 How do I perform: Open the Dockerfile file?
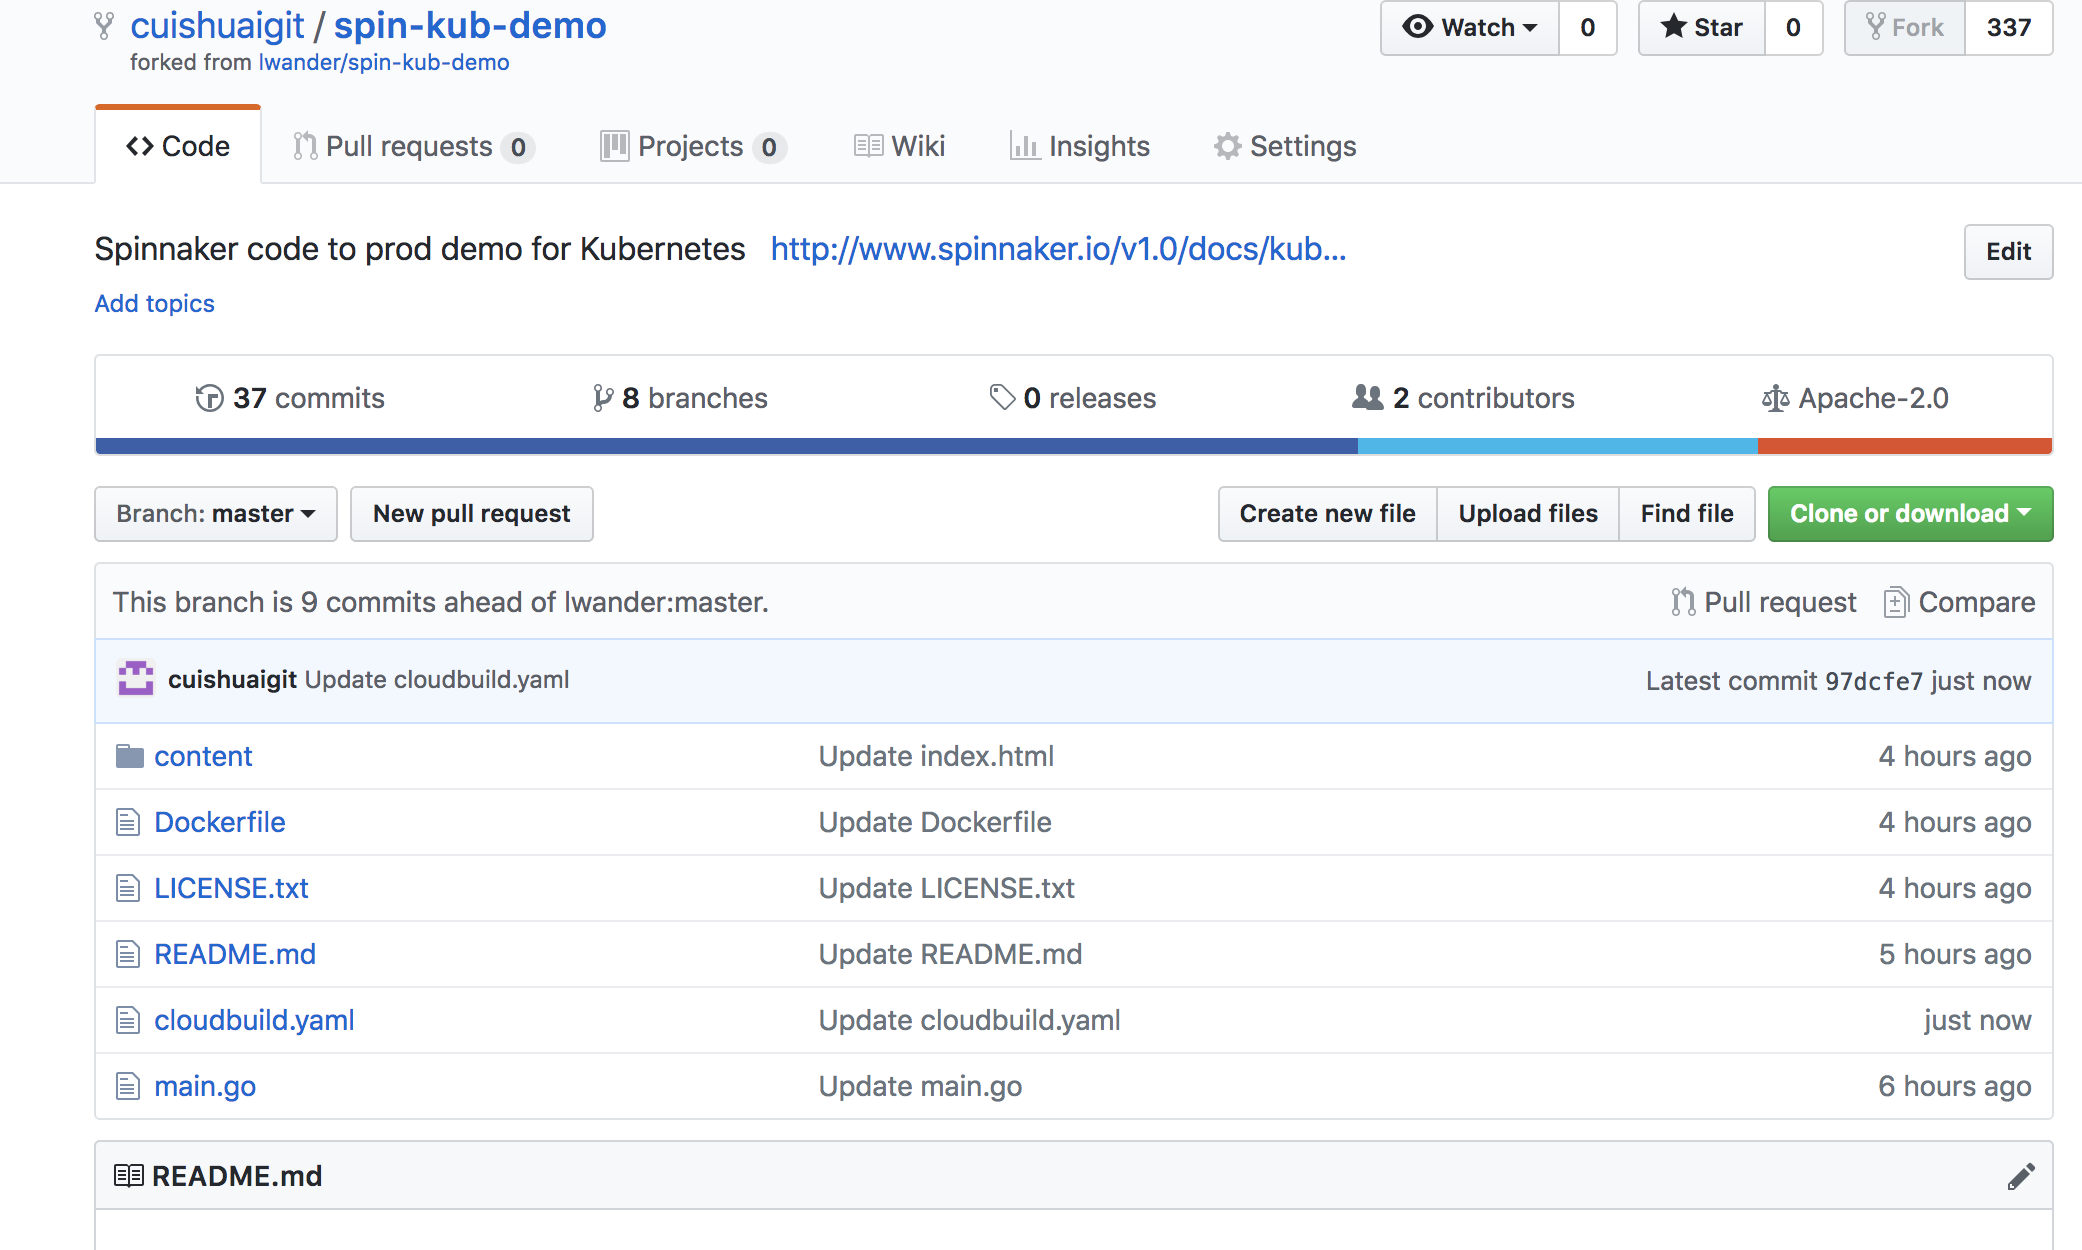pyautogui.click(x=220, y=822)
